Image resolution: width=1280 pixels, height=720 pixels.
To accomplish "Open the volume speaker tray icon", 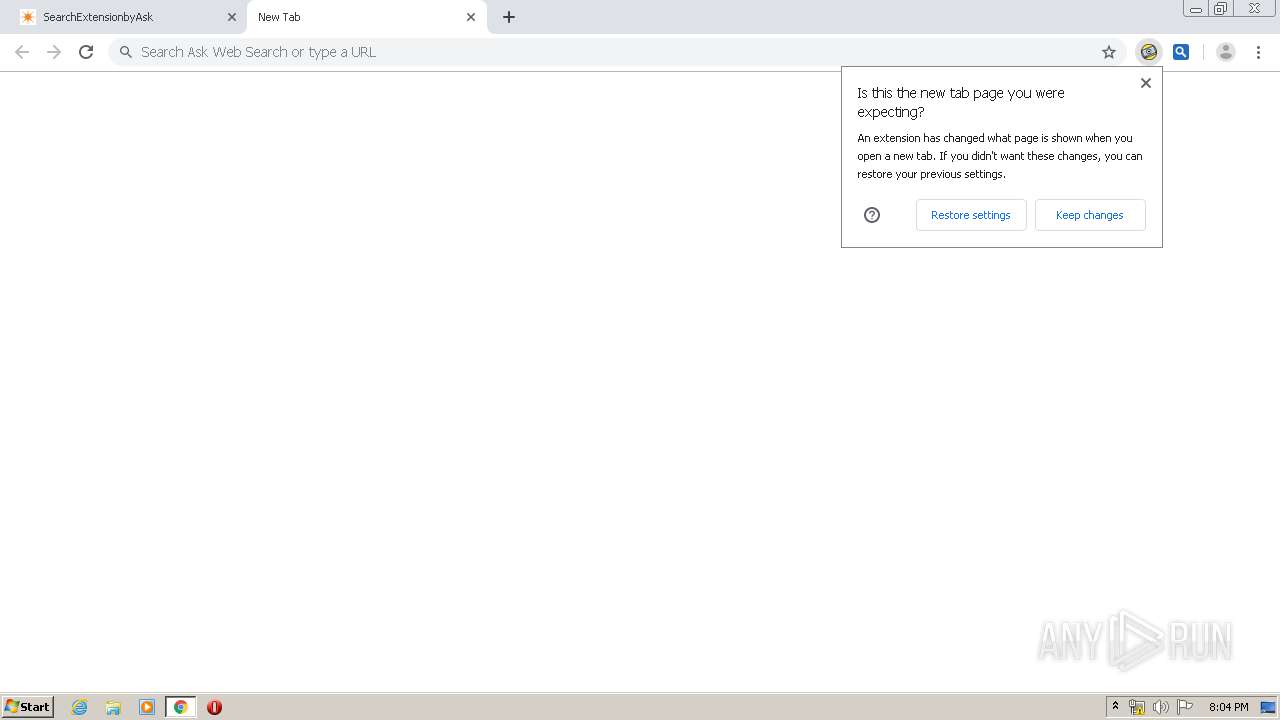I will click(1161, 707).
